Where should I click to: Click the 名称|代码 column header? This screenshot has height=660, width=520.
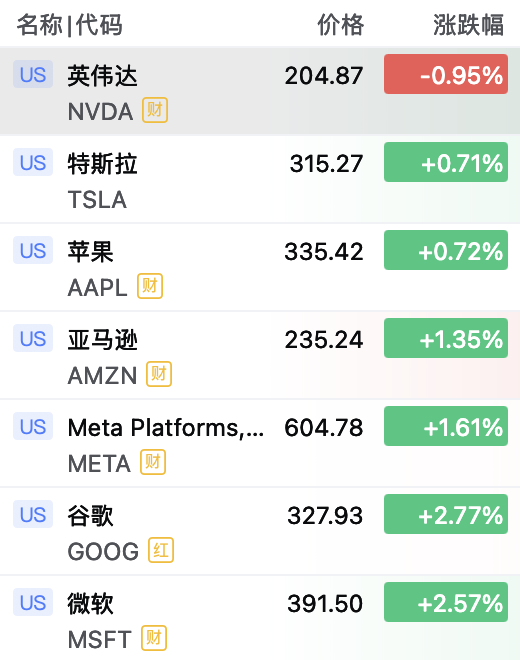(x=69, y=25)
